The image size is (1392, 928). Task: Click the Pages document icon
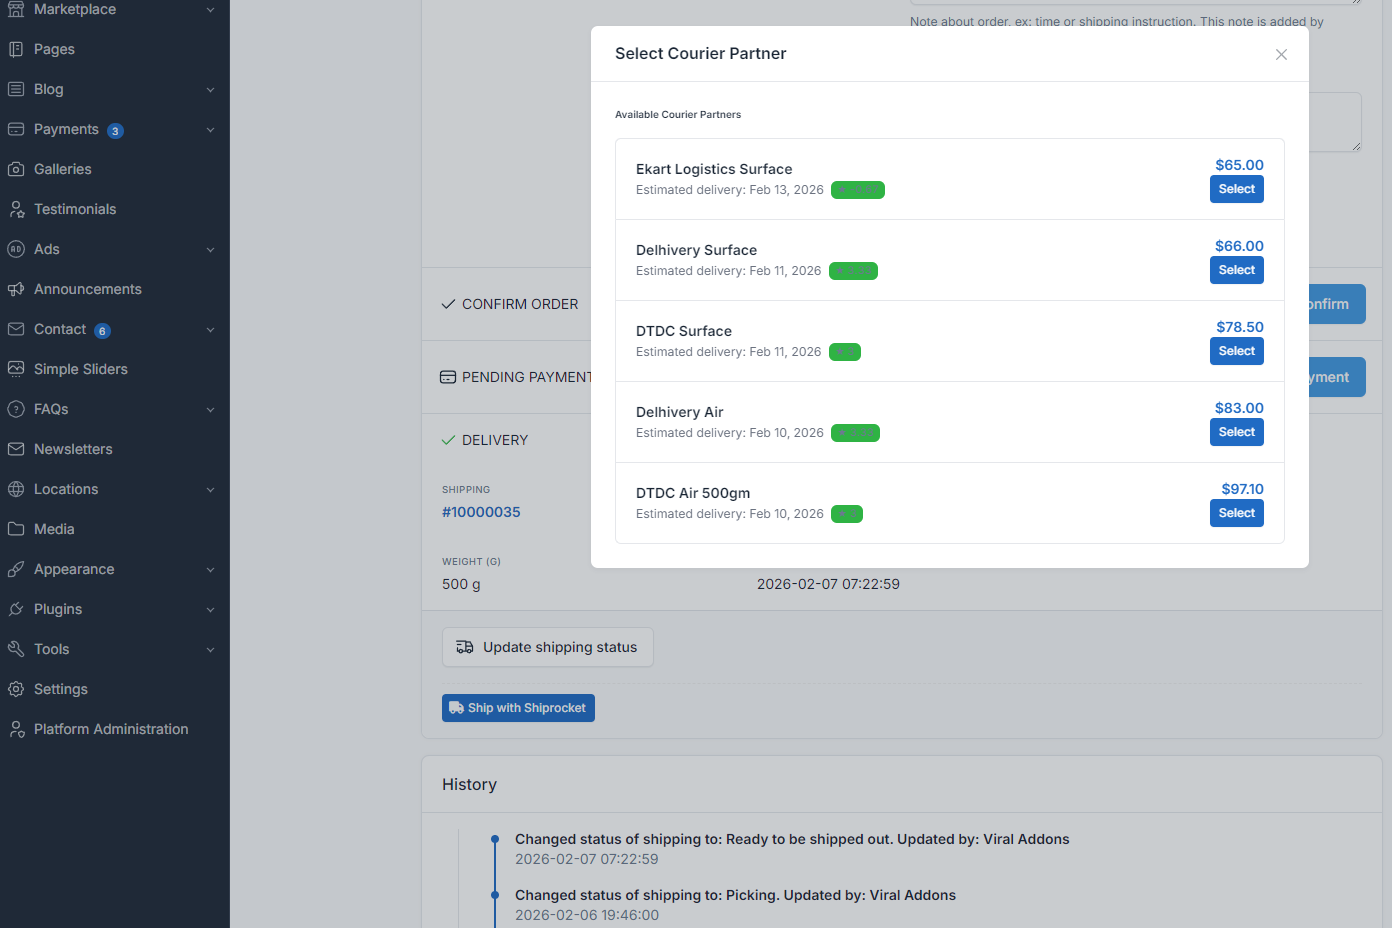click(x=16, y=49)
